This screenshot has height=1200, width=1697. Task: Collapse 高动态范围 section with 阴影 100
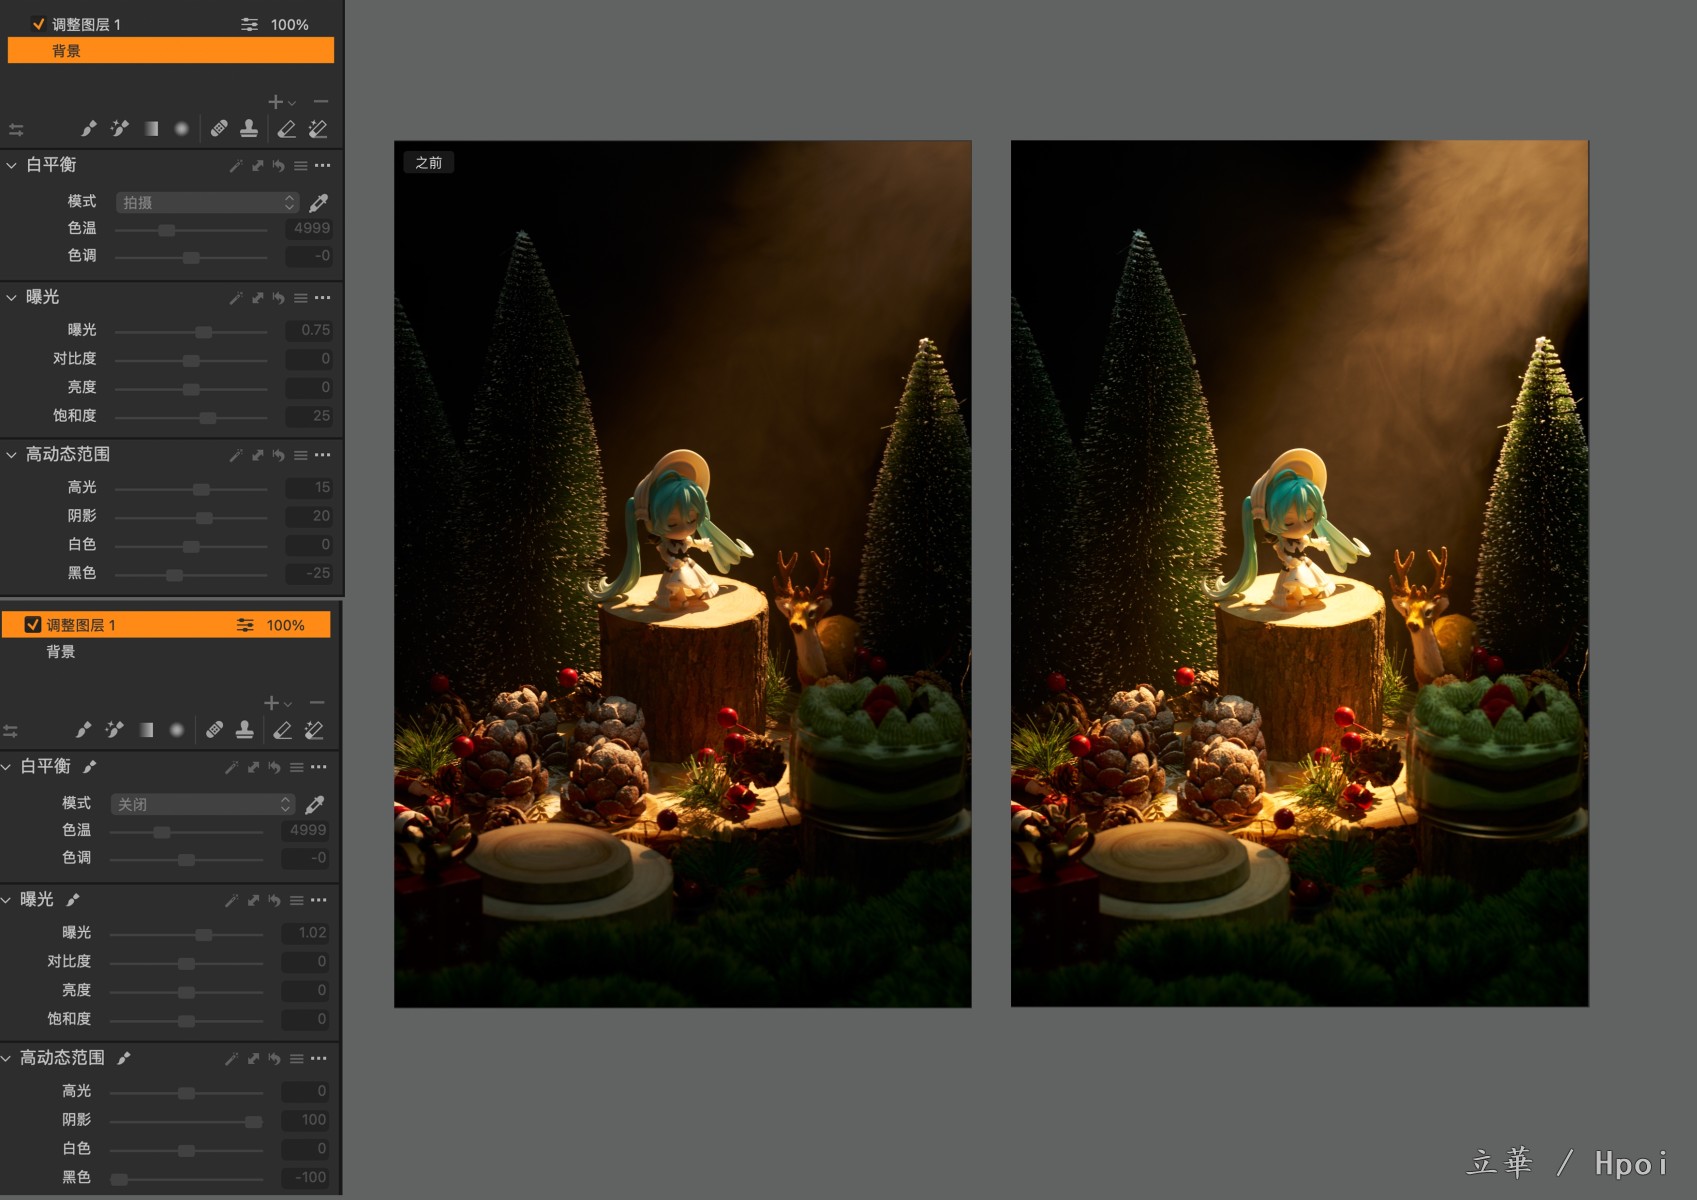click(x=7, y=1059)
